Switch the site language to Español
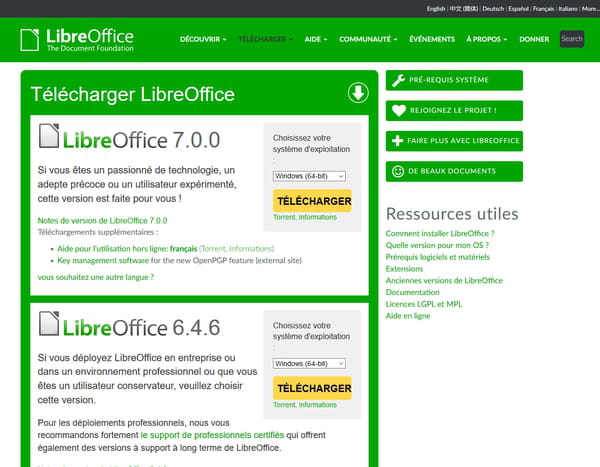 tap(518, 8)
